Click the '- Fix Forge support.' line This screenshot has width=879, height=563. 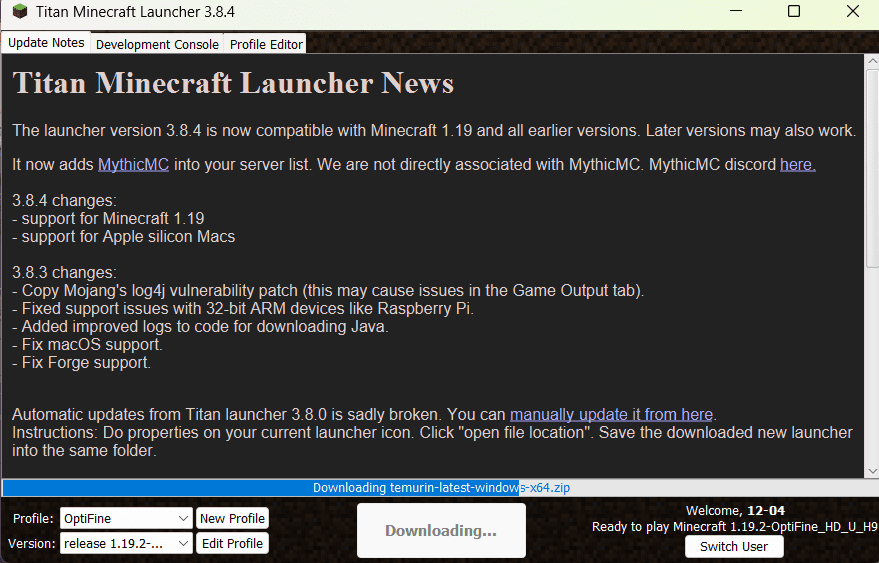click(x=81, y=363)
